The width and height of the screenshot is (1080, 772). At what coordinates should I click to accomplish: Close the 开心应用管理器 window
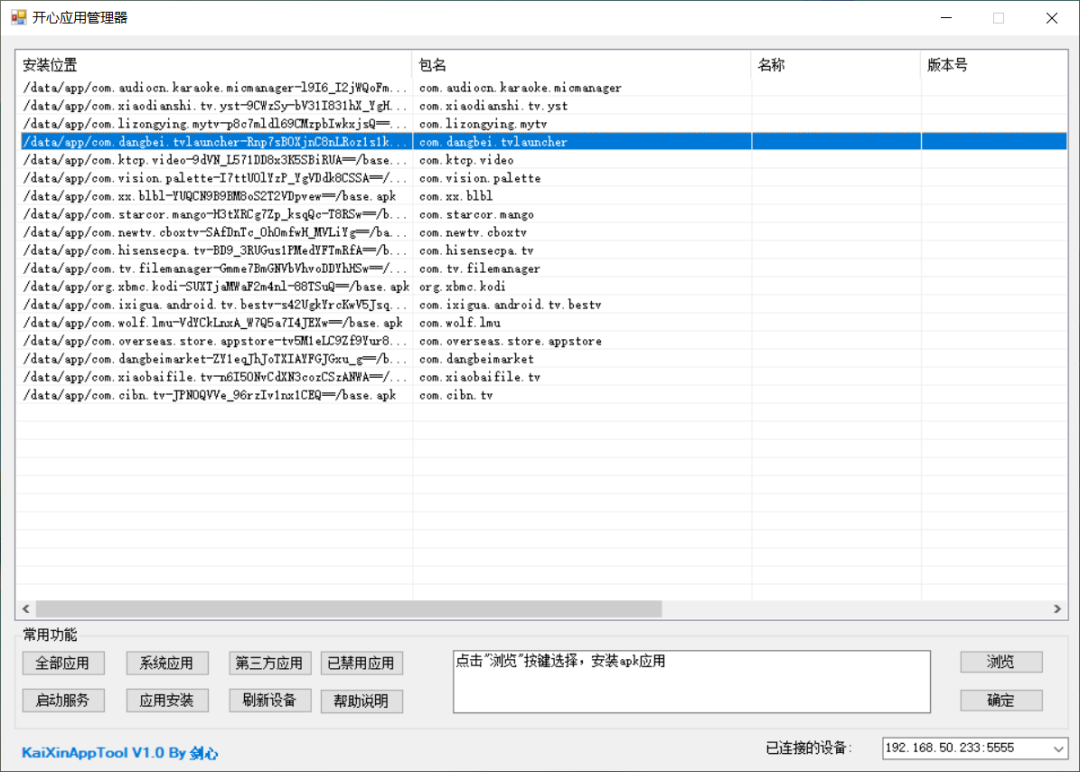(1052, 18)
